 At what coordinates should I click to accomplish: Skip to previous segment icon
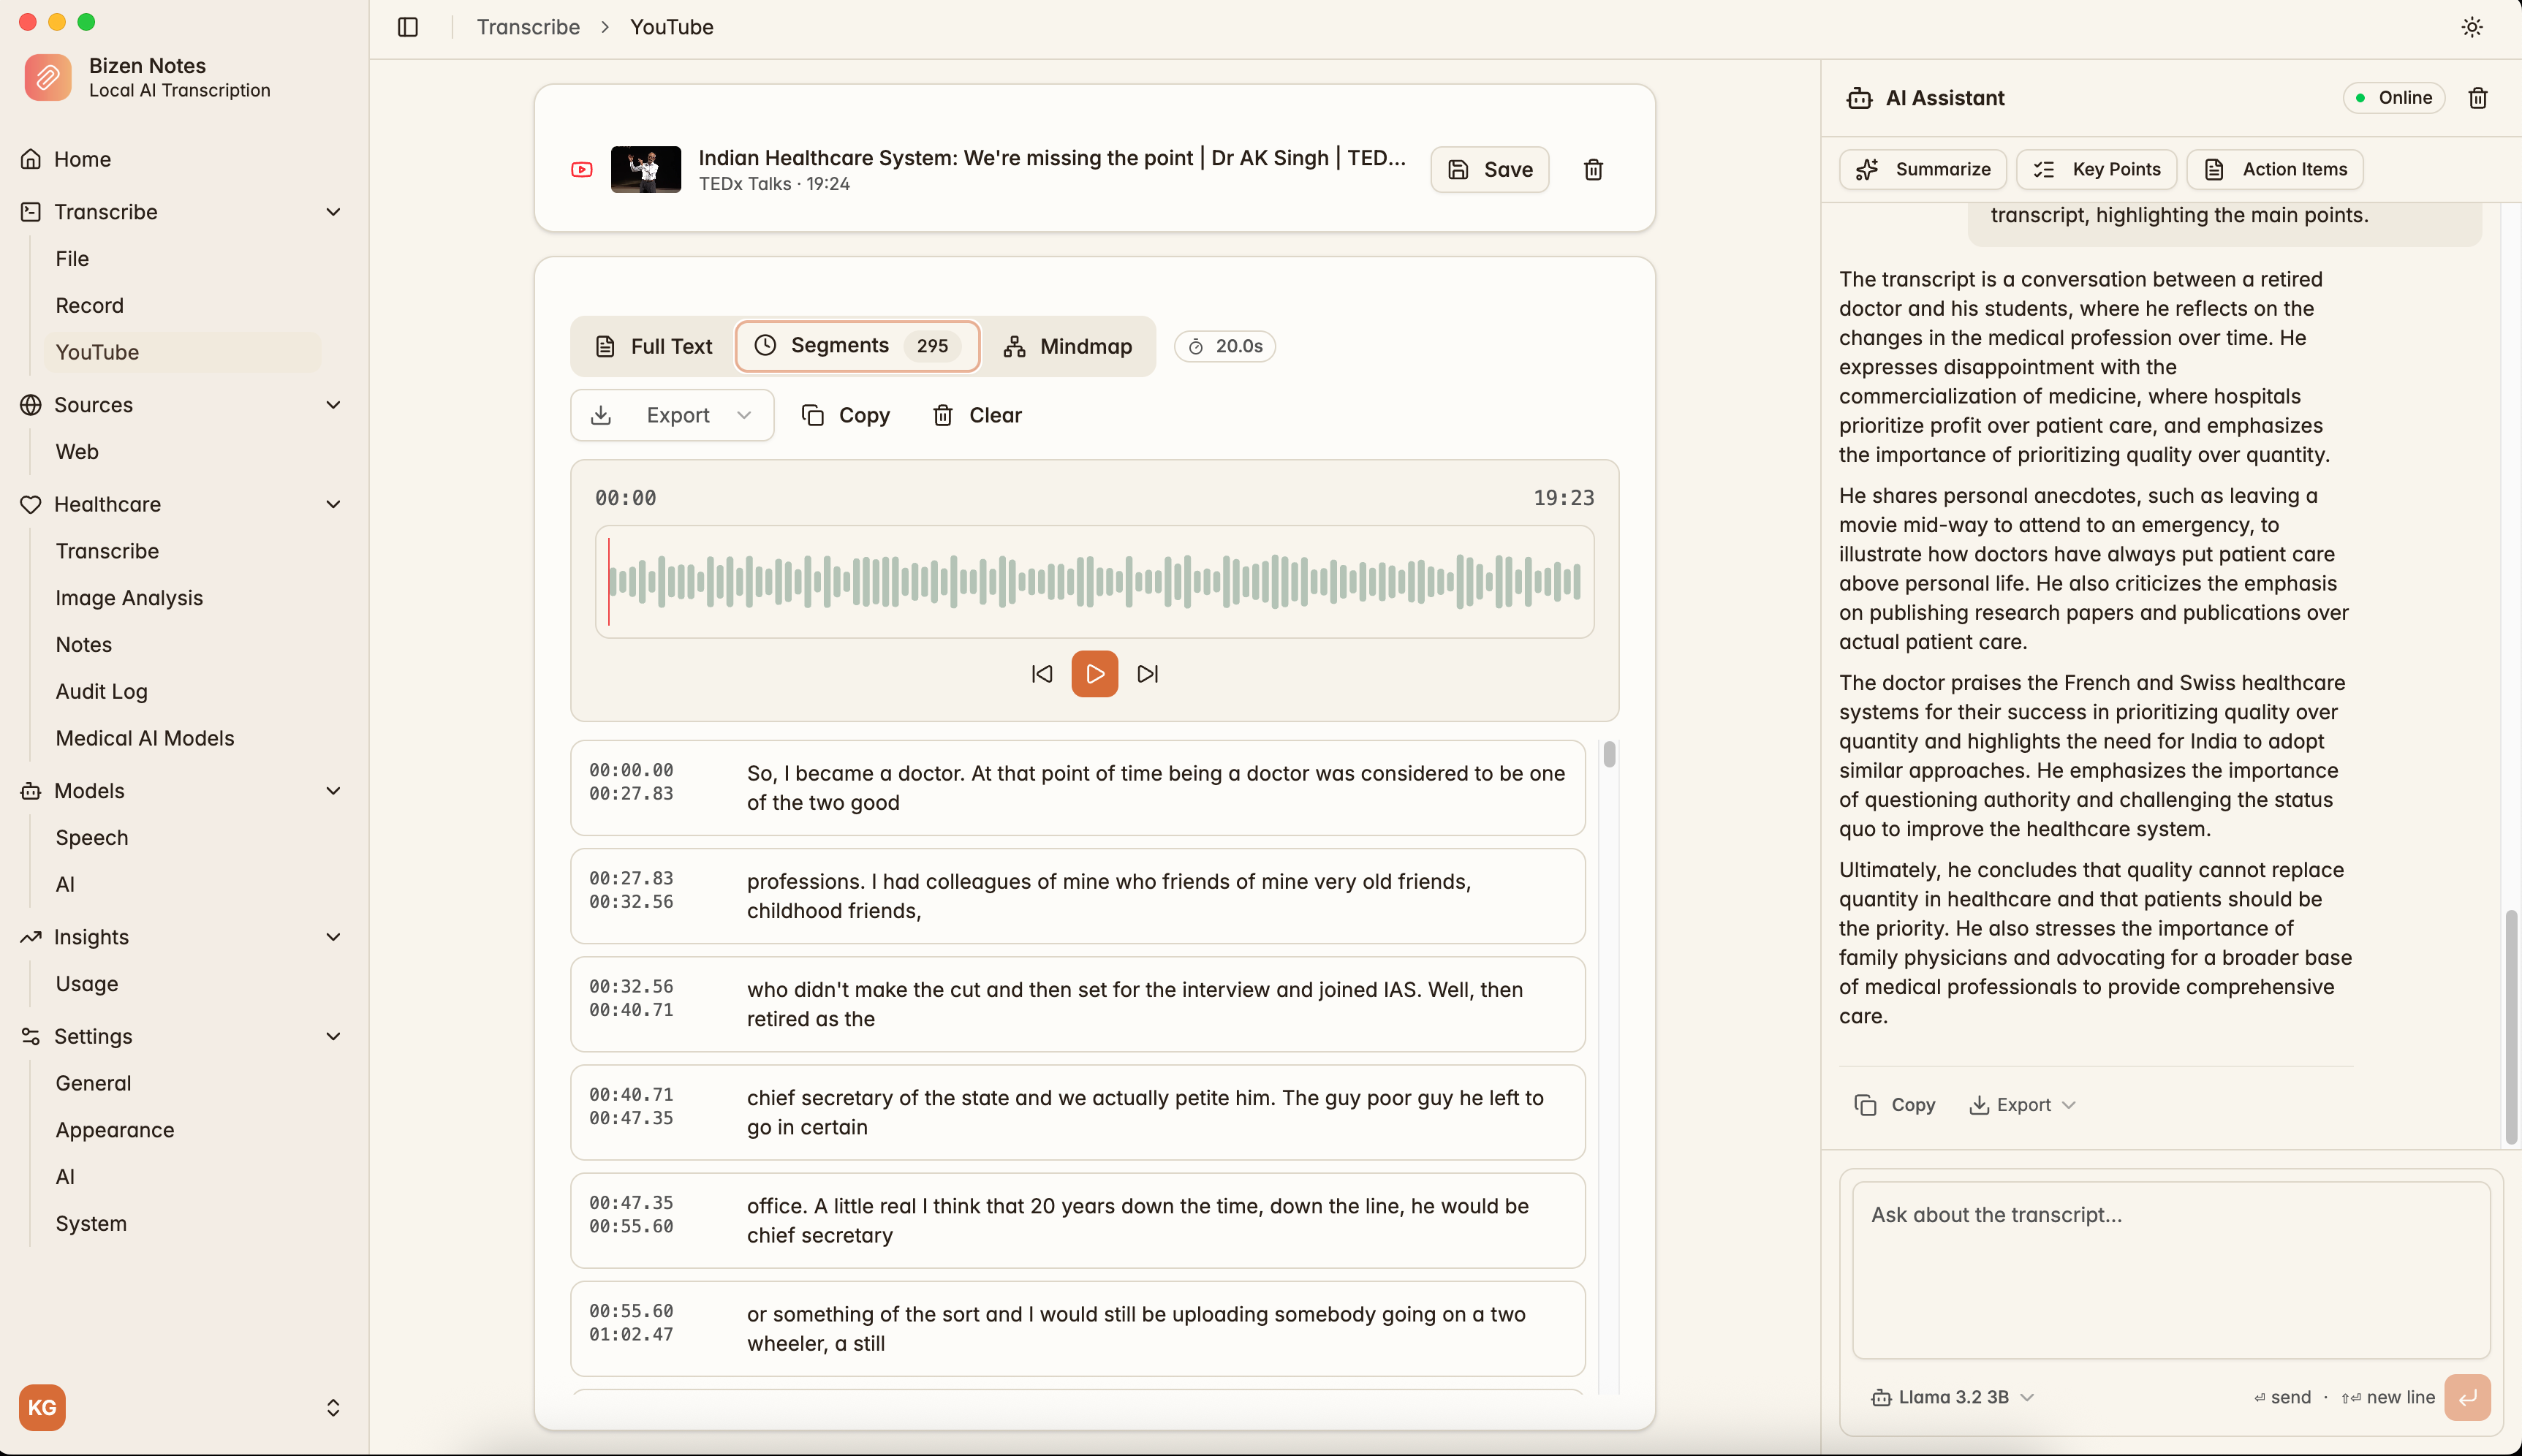1041,674
